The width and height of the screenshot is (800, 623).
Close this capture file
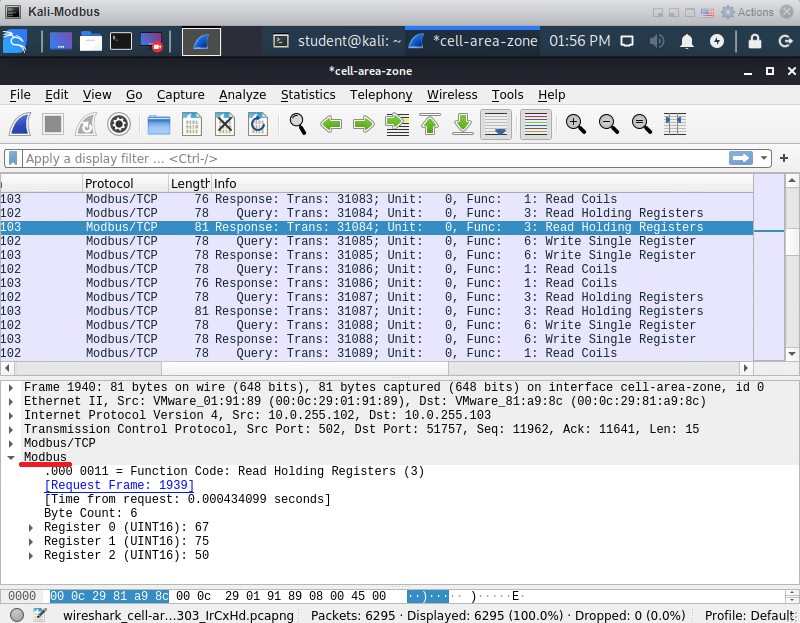(x=224, y=124)
